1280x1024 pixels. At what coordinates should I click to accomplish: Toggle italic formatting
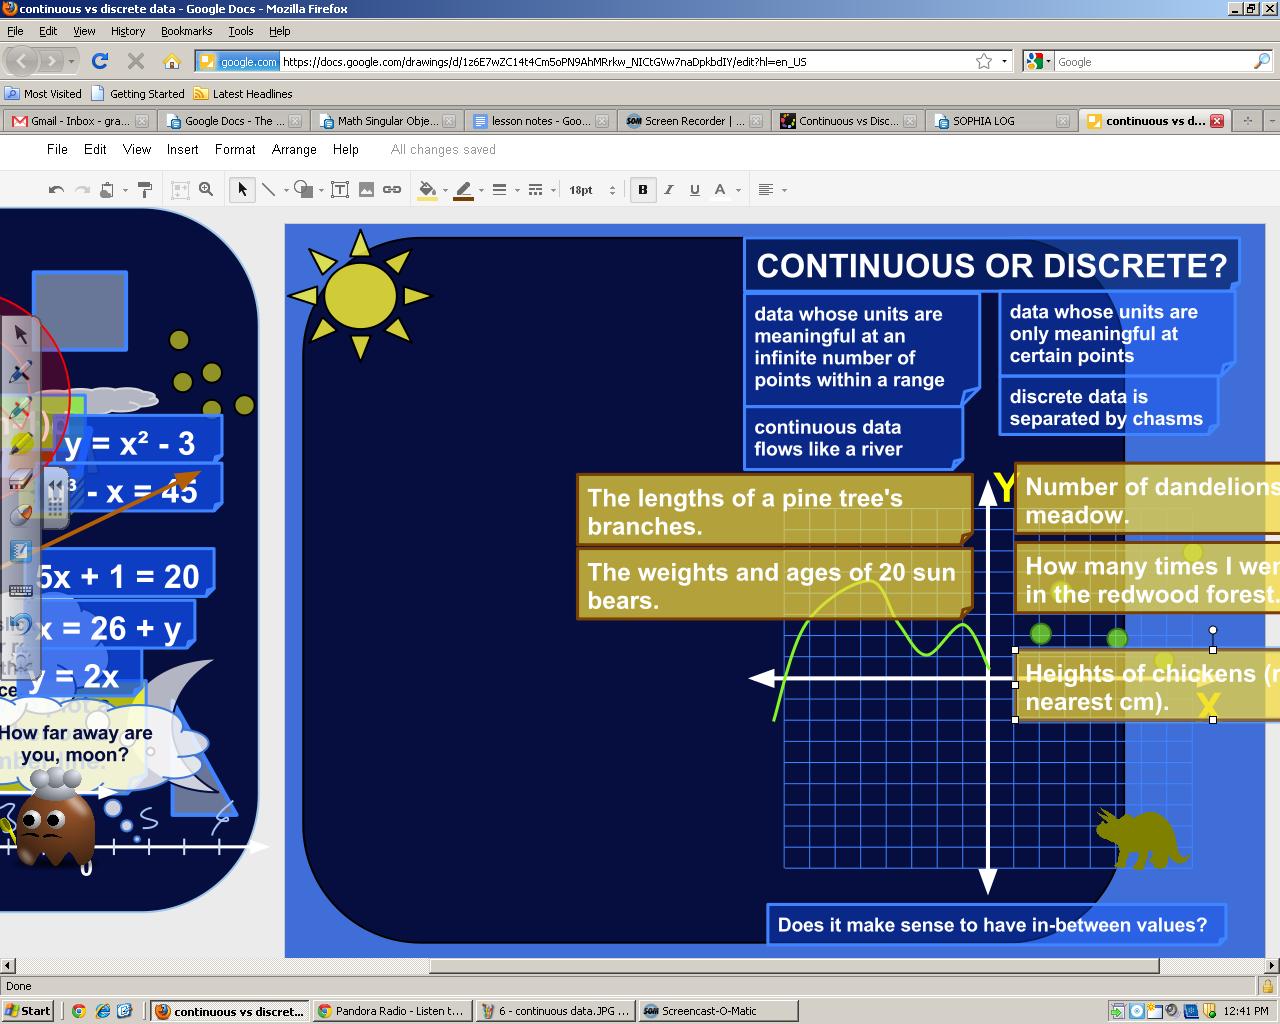coord(669,190)
